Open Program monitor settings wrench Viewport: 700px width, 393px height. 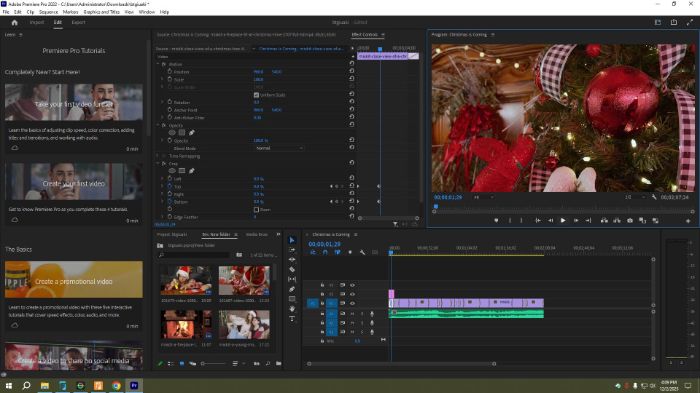click(x=654, y=197)
